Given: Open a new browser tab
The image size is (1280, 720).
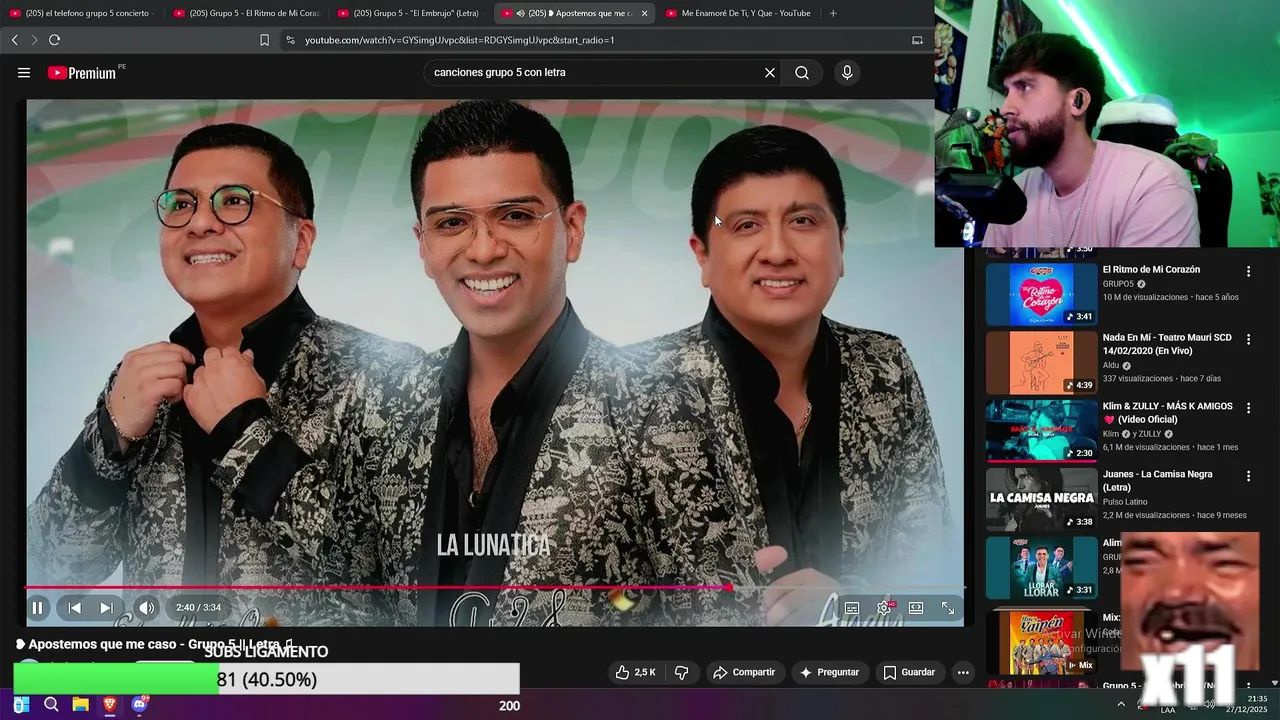Looking at the screenshot, I should point(833,13).
